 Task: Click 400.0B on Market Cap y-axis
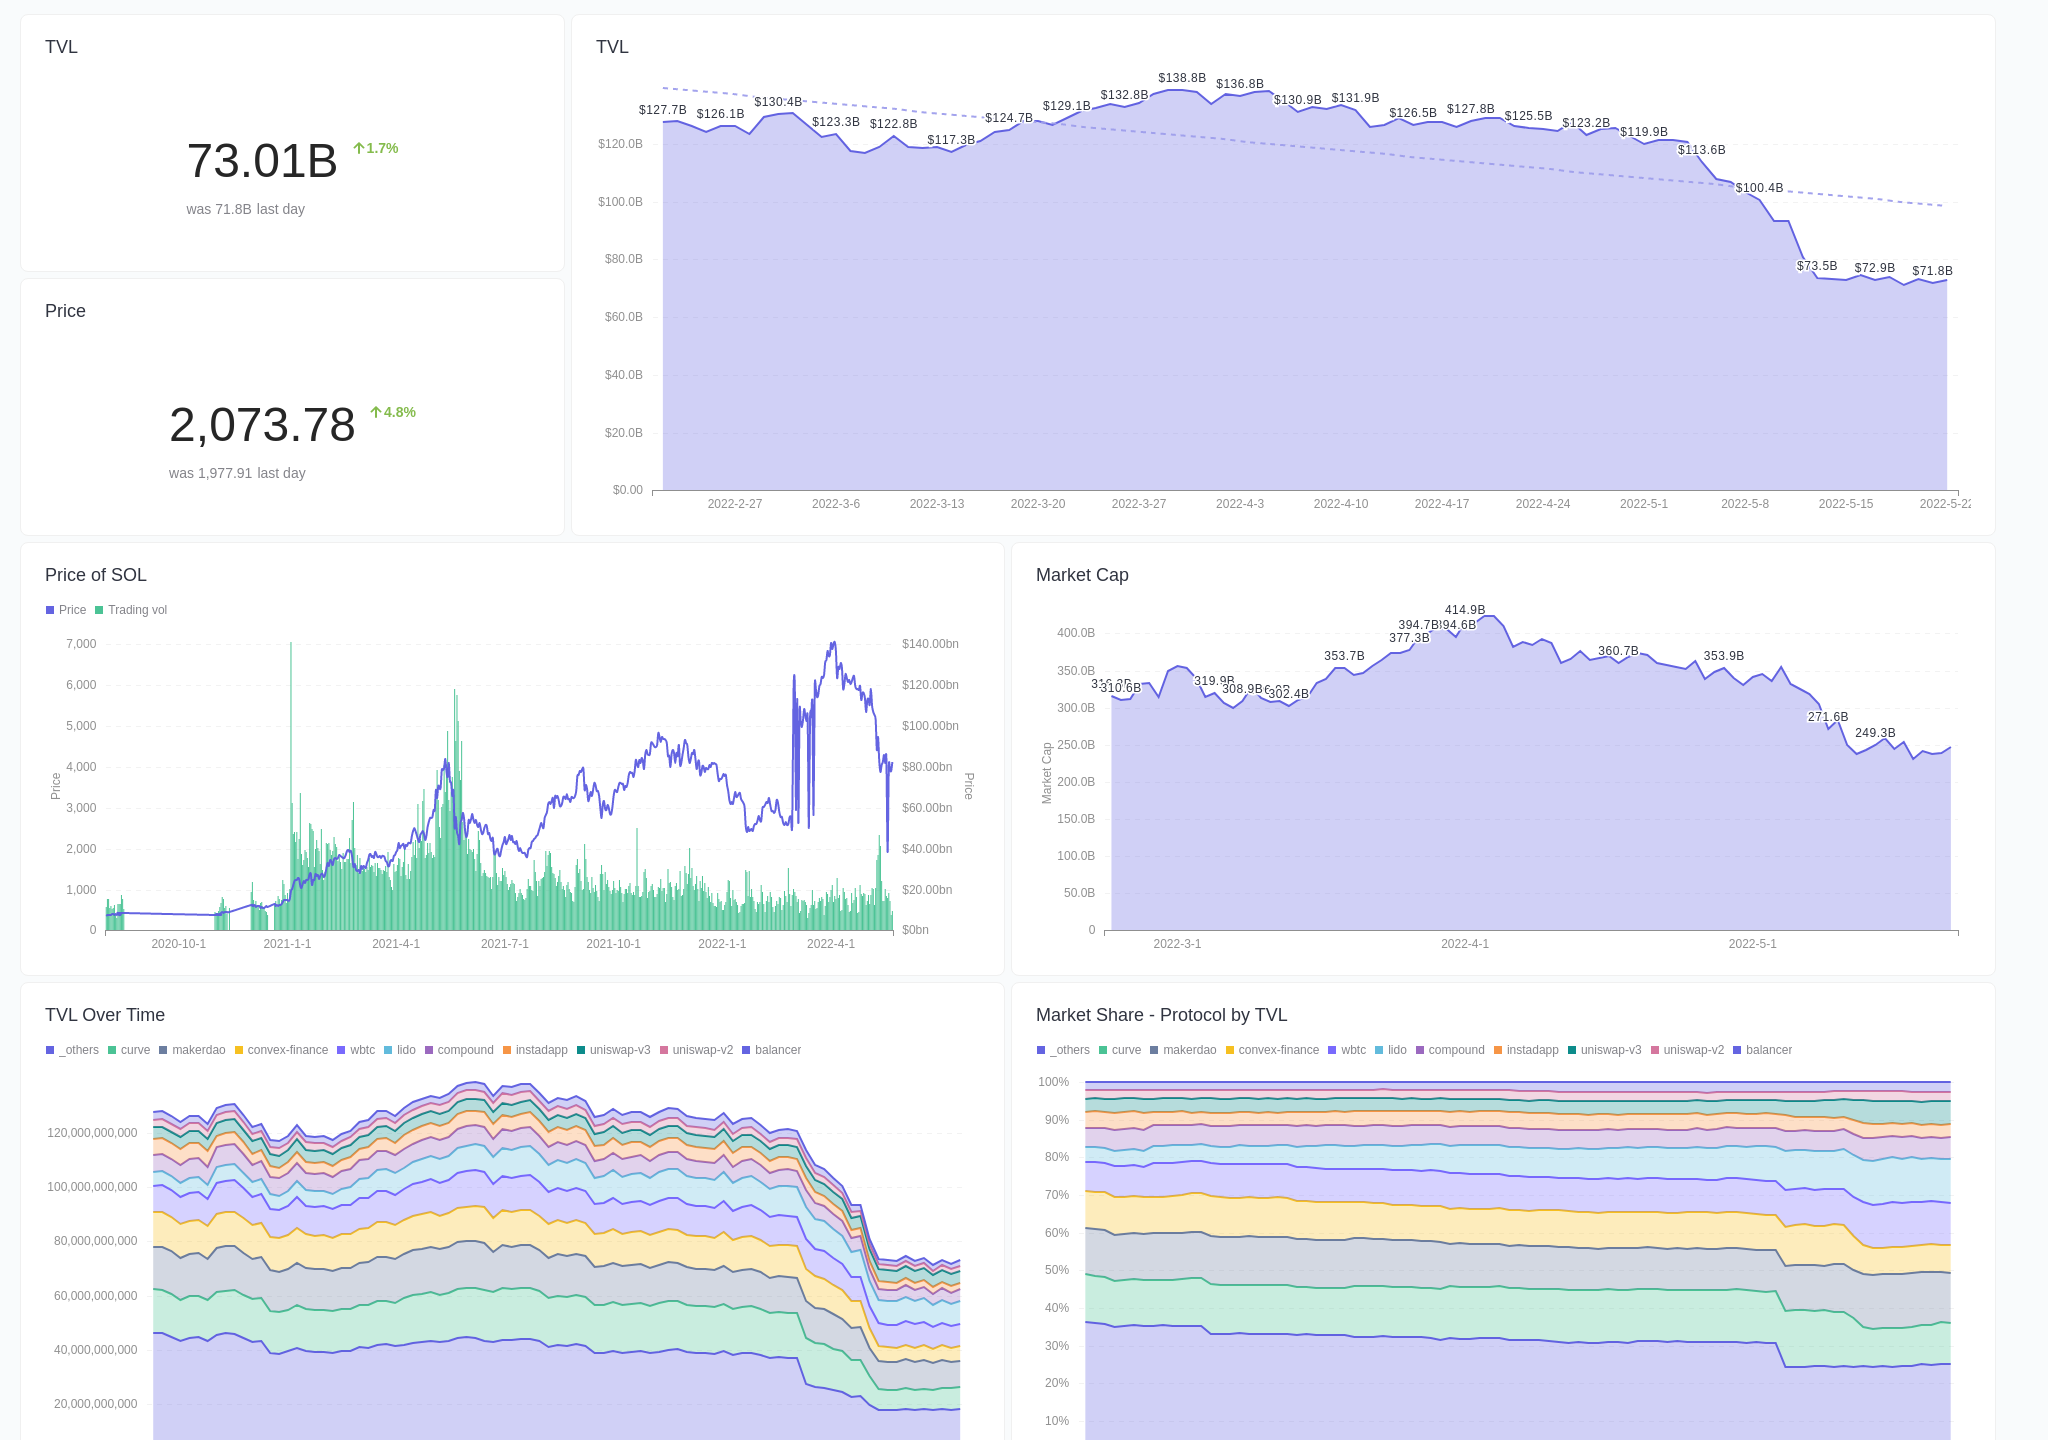pyautogui.click(x=1076, y=633)
